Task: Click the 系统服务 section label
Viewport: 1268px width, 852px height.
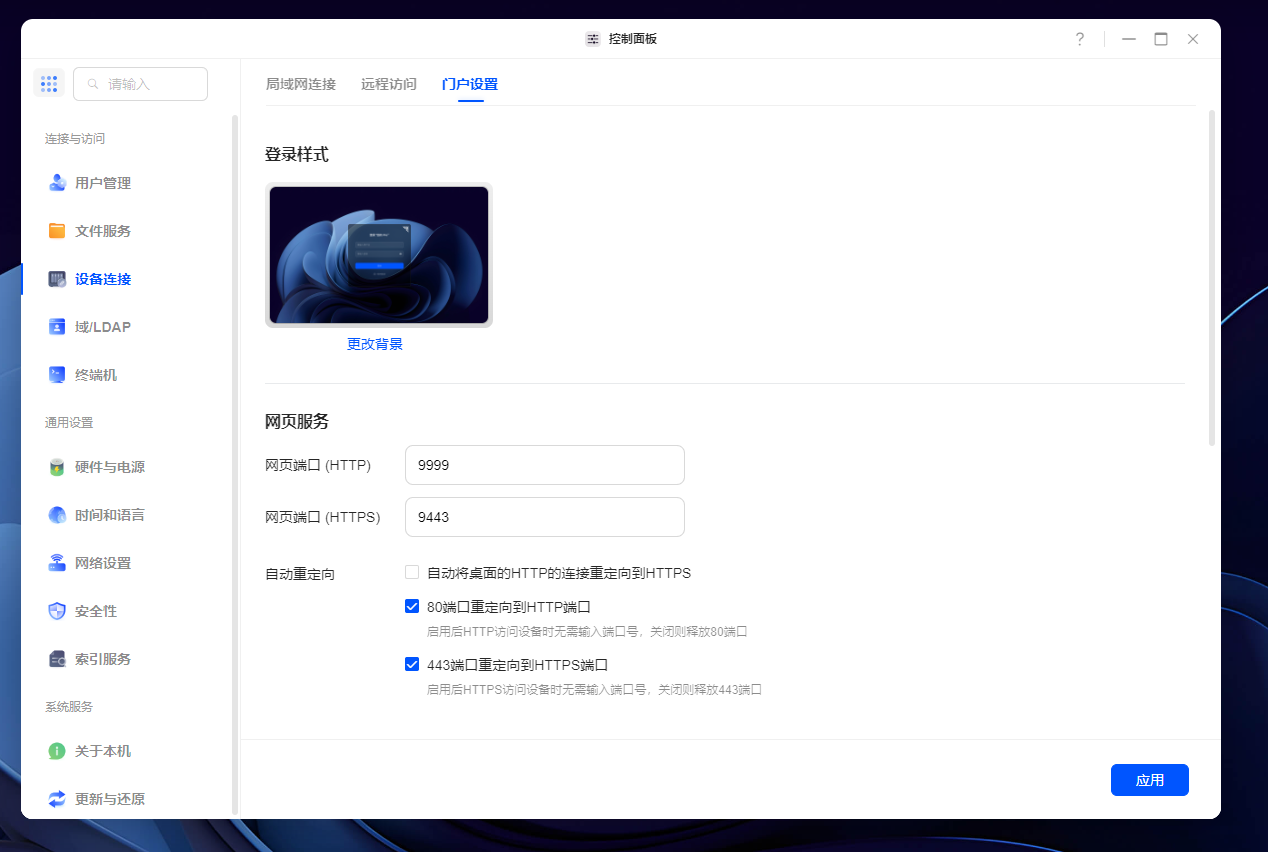Action: tap(69, 707)
